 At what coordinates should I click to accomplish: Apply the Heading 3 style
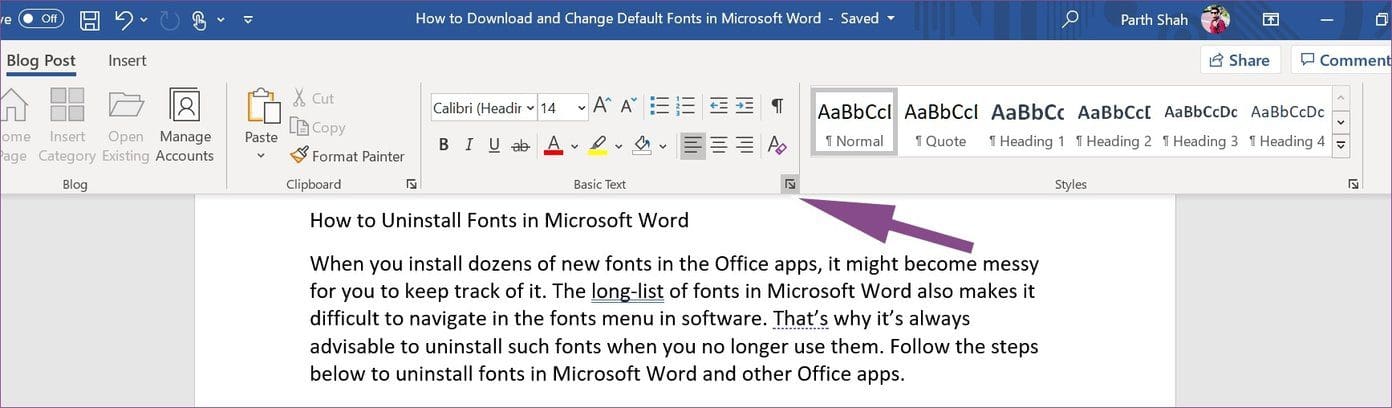click(1200, 123)
